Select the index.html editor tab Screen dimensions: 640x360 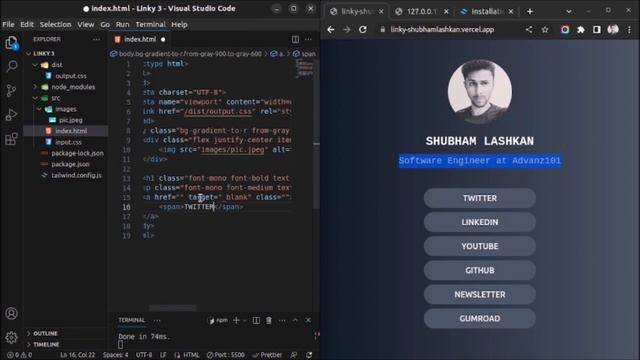click(x=140, y=39)
